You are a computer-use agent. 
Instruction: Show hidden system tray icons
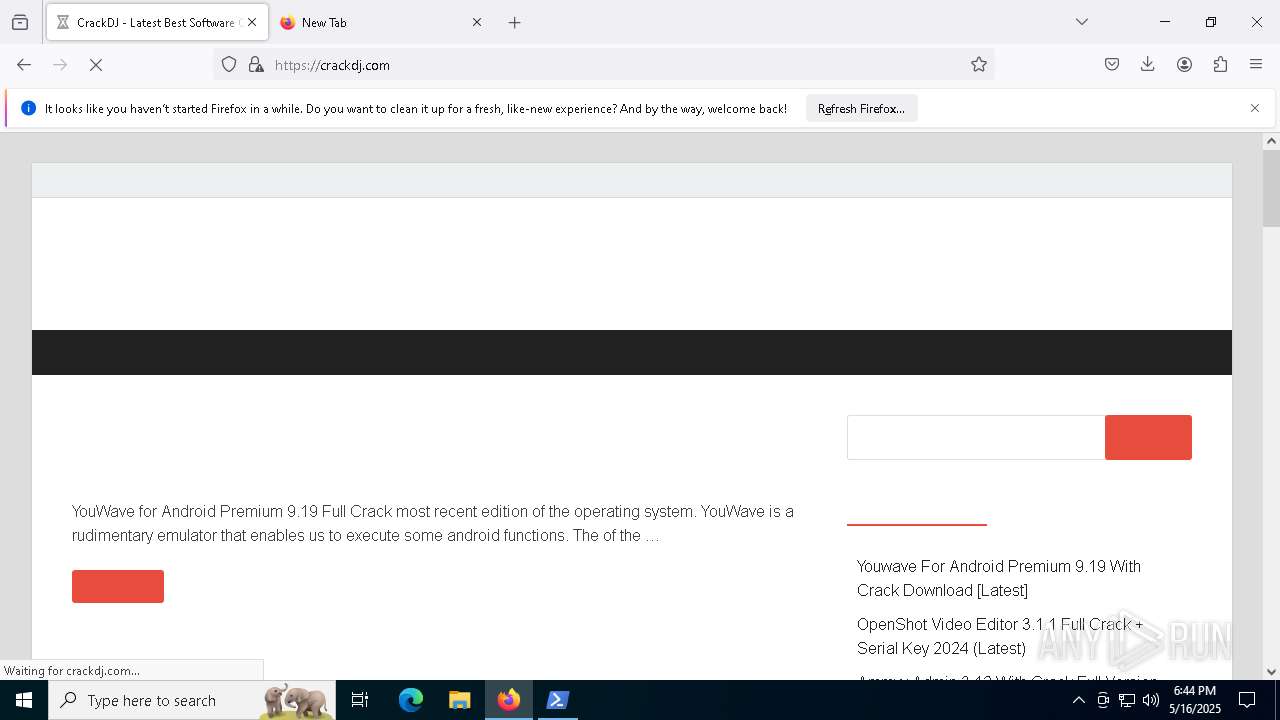pos(1078,700)
